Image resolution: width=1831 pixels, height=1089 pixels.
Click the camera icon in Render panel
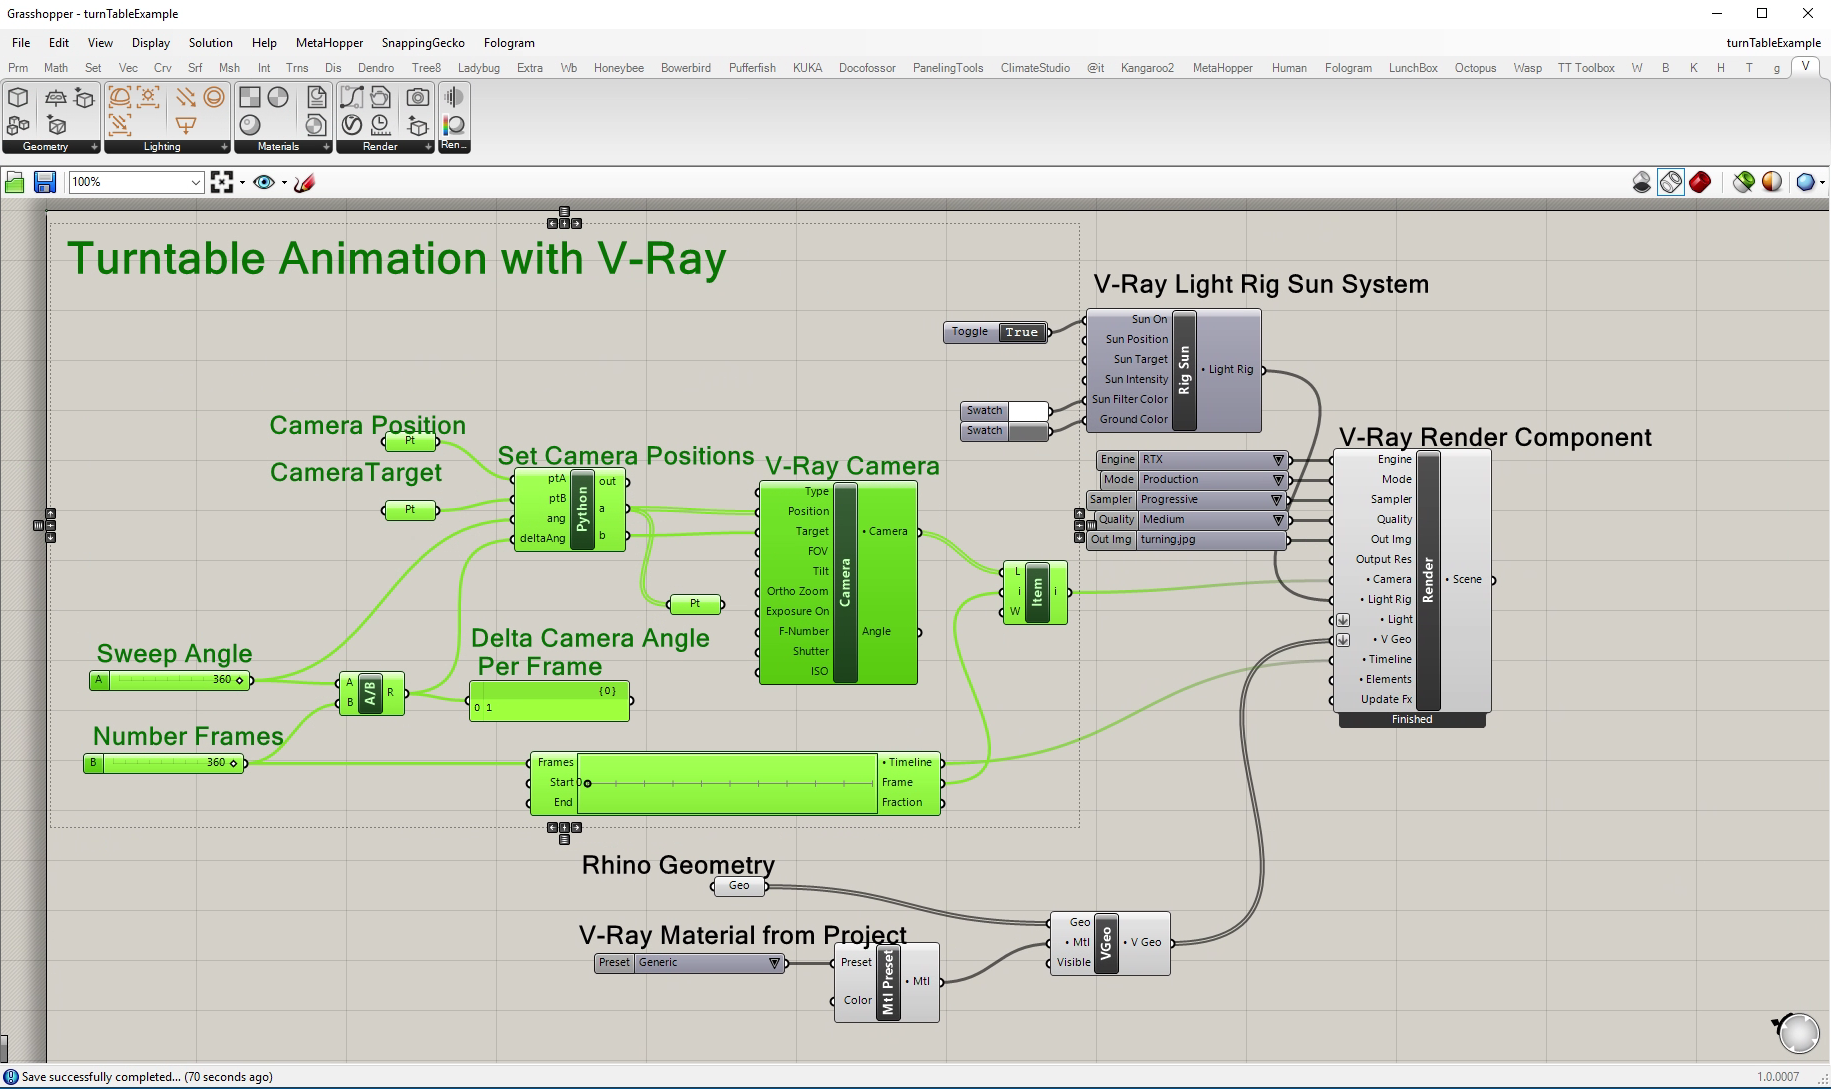[x=418, y=97]
